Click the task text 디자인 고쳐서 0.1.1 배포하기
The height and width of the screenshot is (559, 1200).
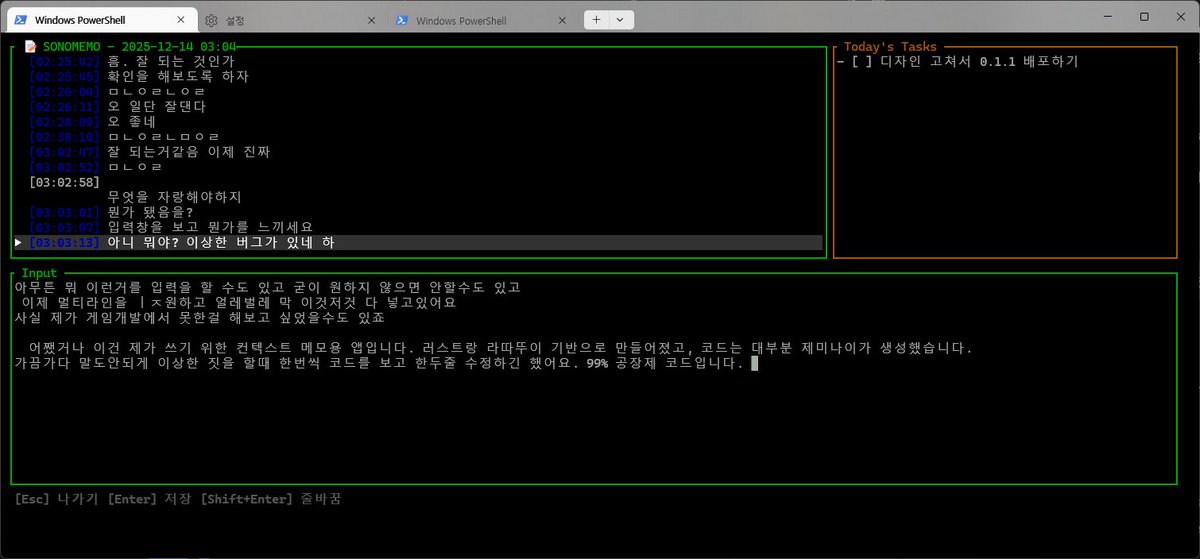pos(979,61)
